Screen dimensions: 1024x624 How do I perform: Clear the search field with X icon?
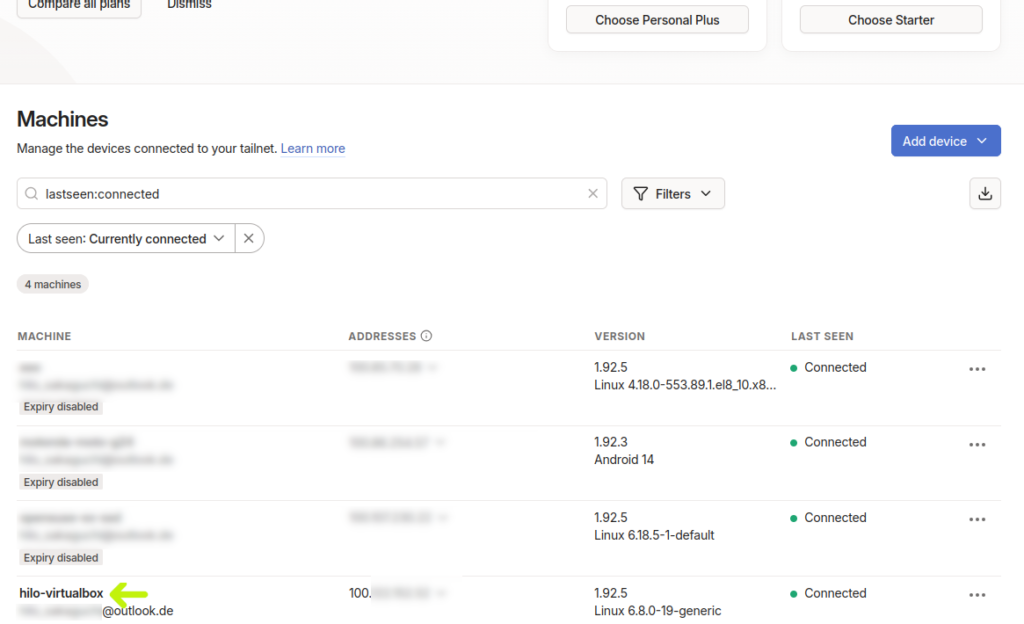[593, 194]
